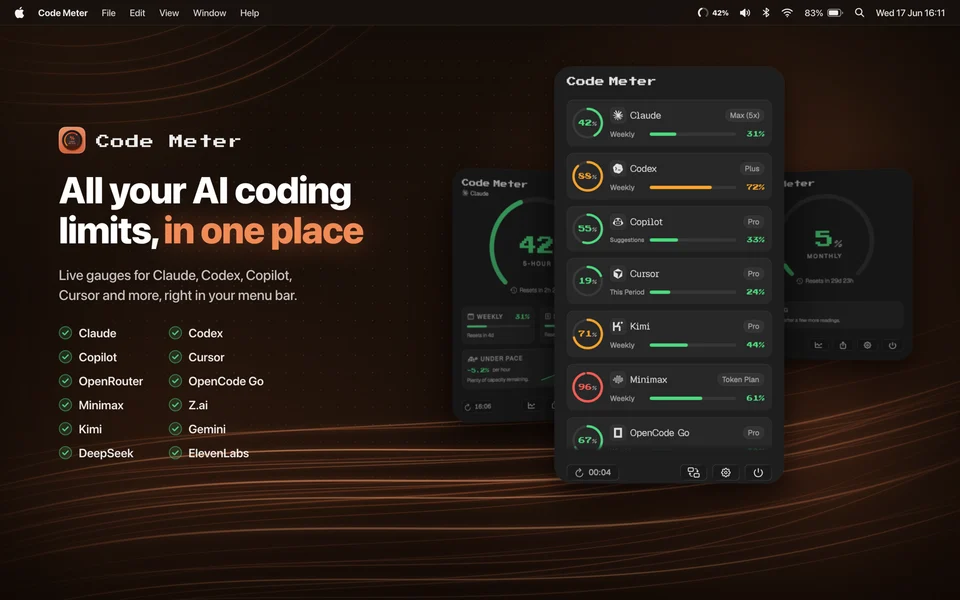Click the volume icon in the menu bar
Image resolution: width=960 pixels, height=600 pixels.
point(744,13)
